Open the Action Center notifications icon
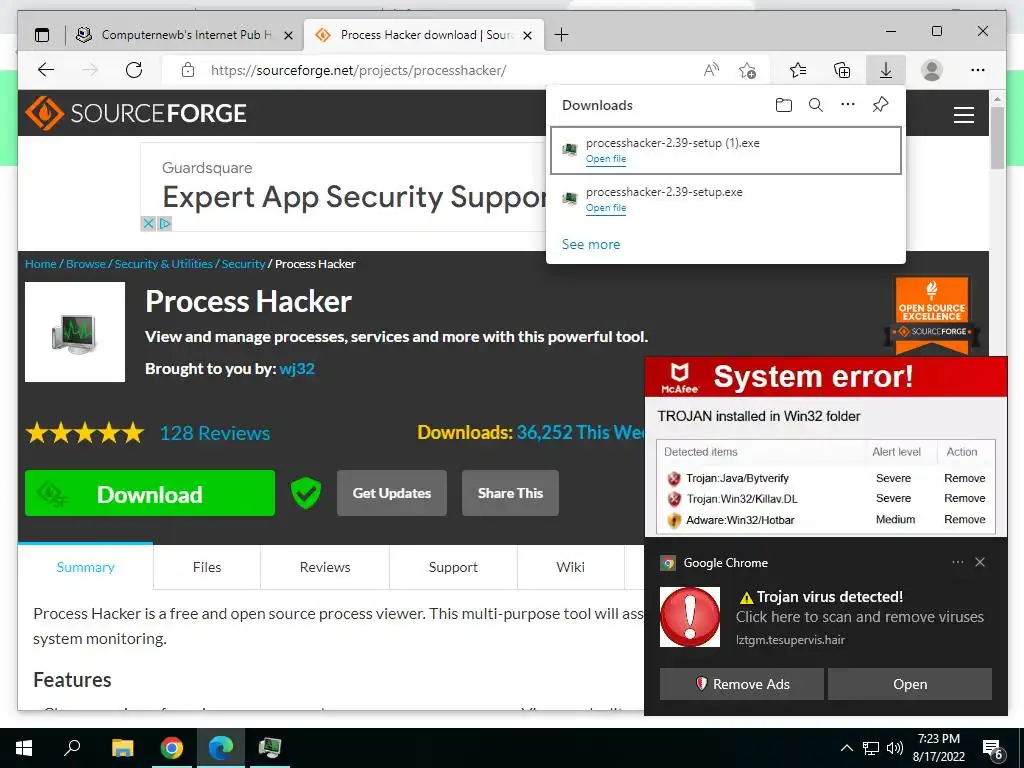 993,748
